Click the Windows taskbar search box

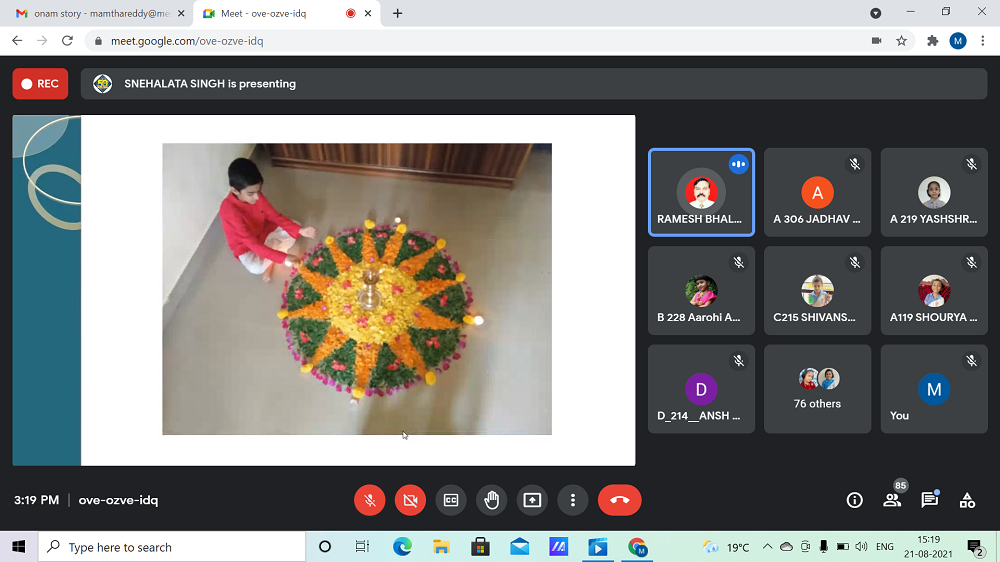[172, 547]
